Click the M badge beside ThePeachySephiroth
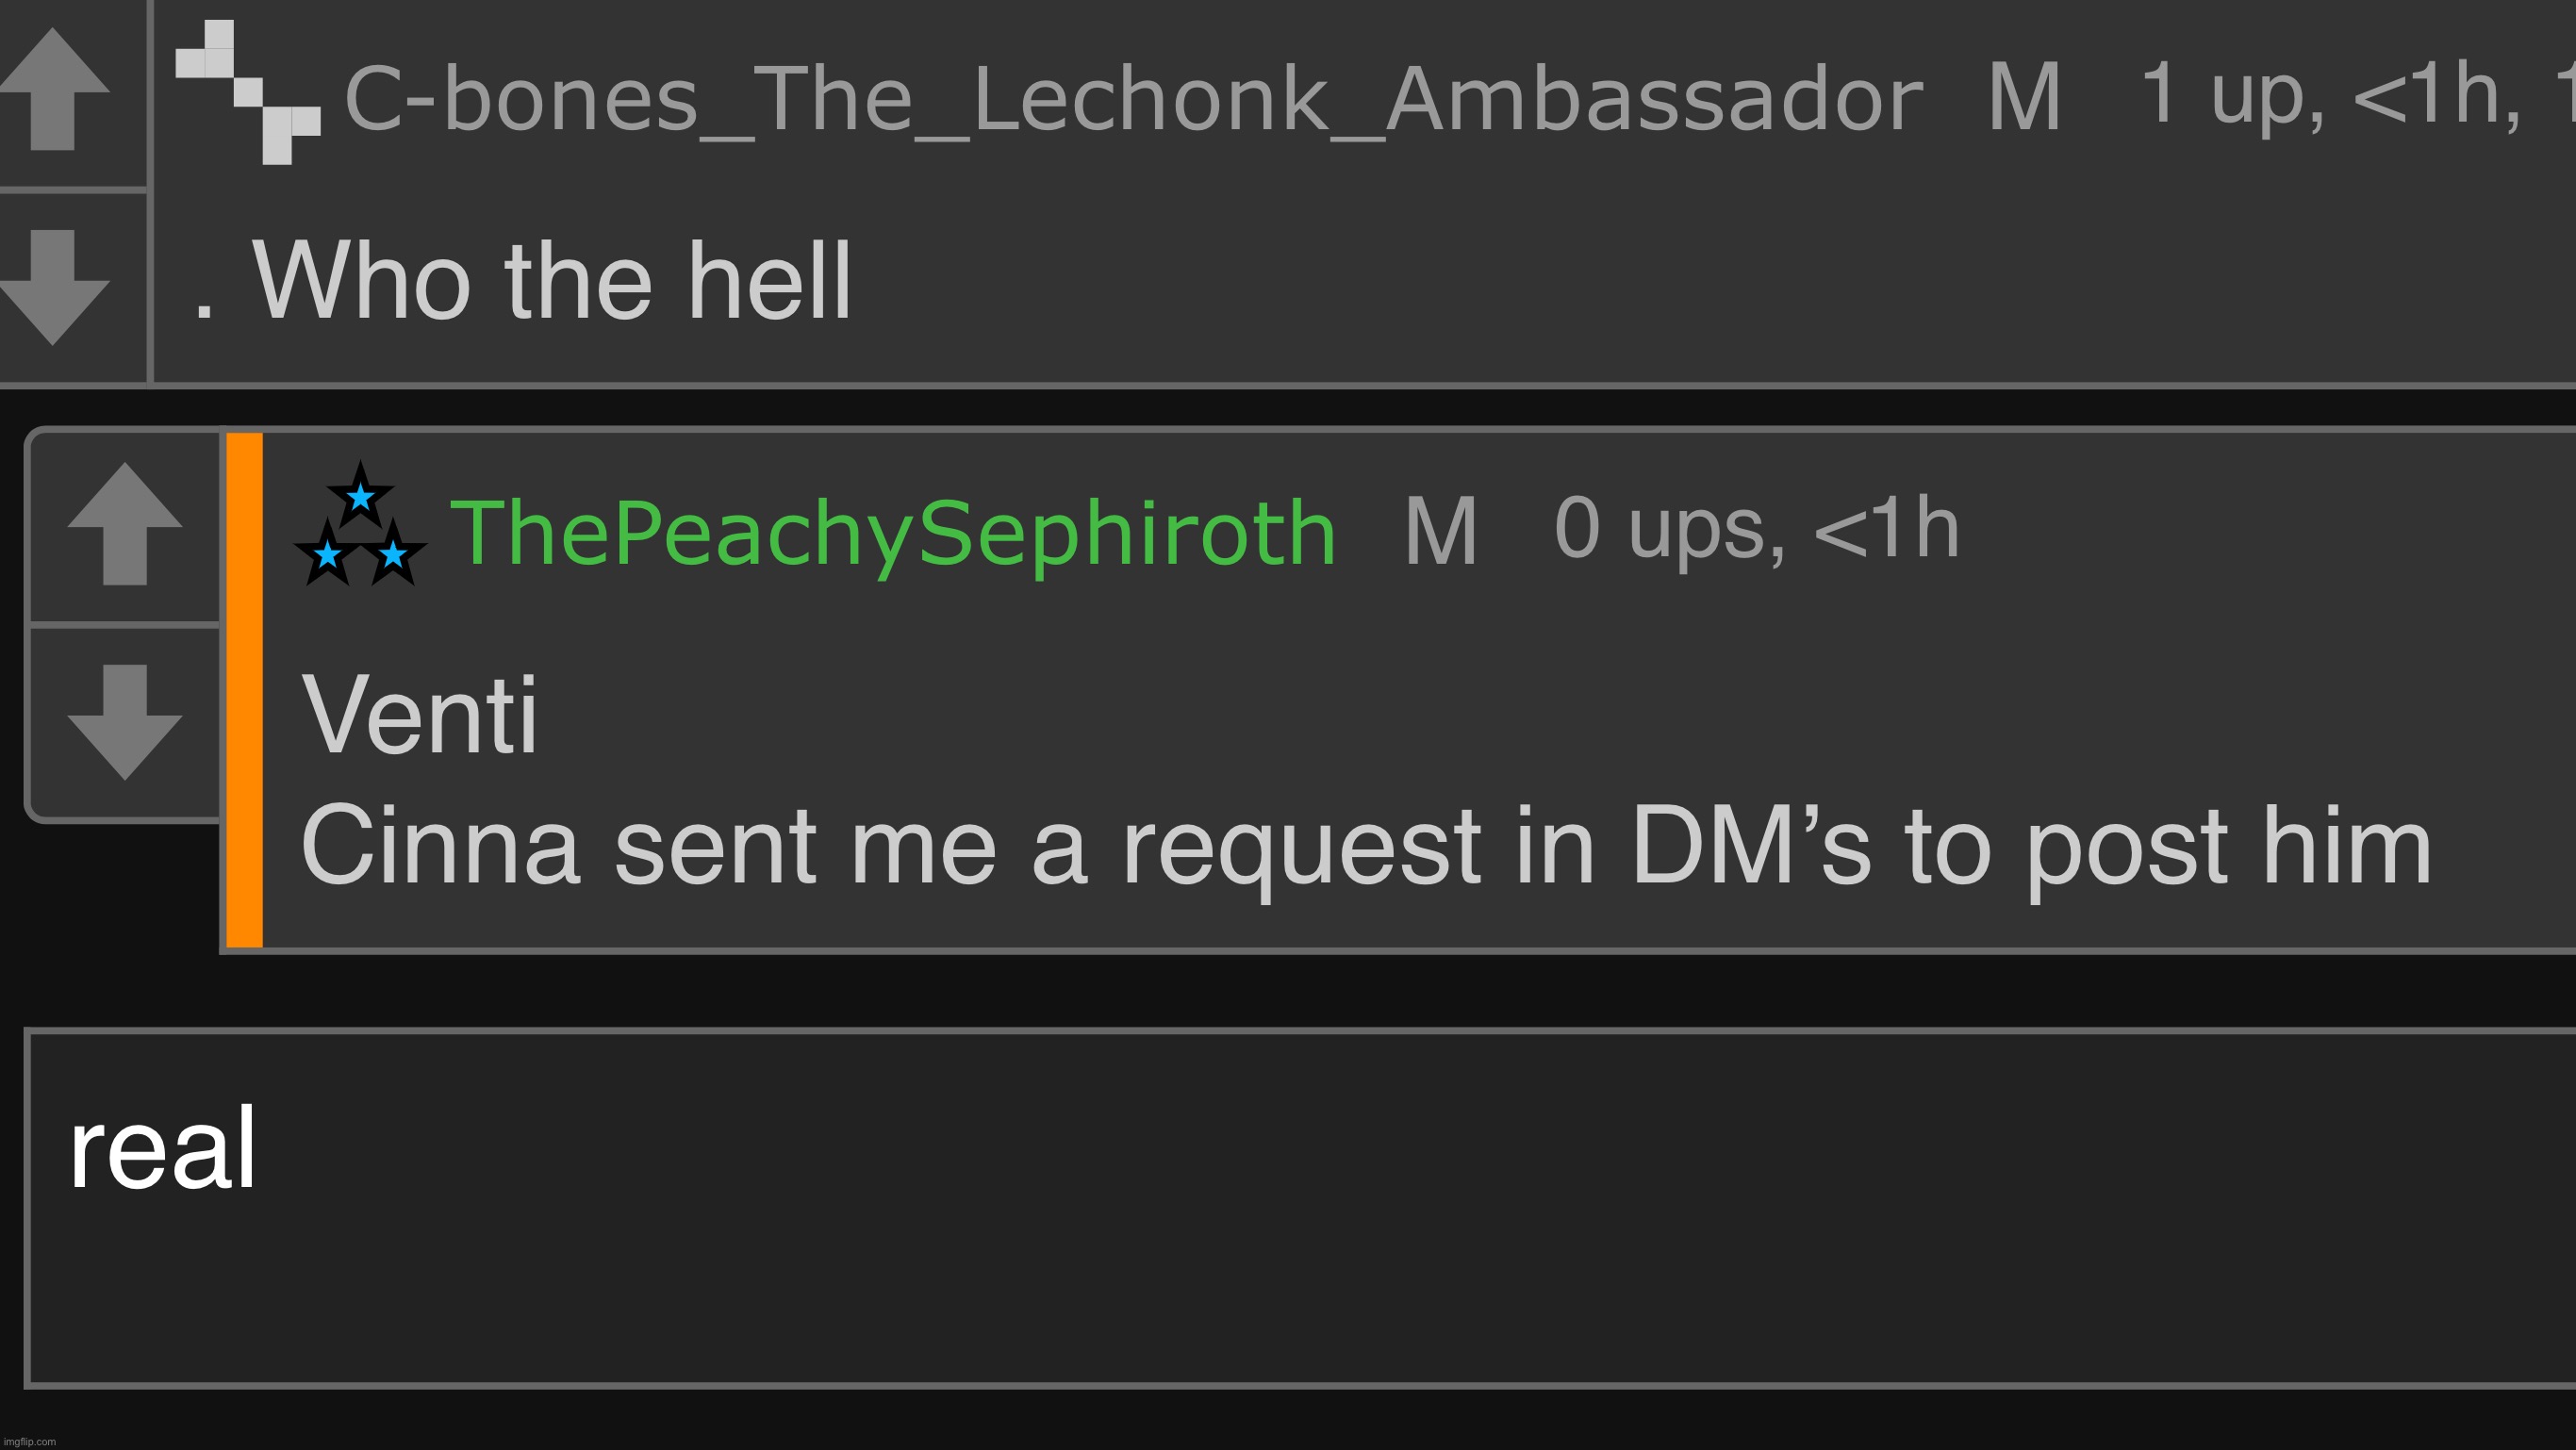2576x1450 pixels. click(x=1440, y=531)
